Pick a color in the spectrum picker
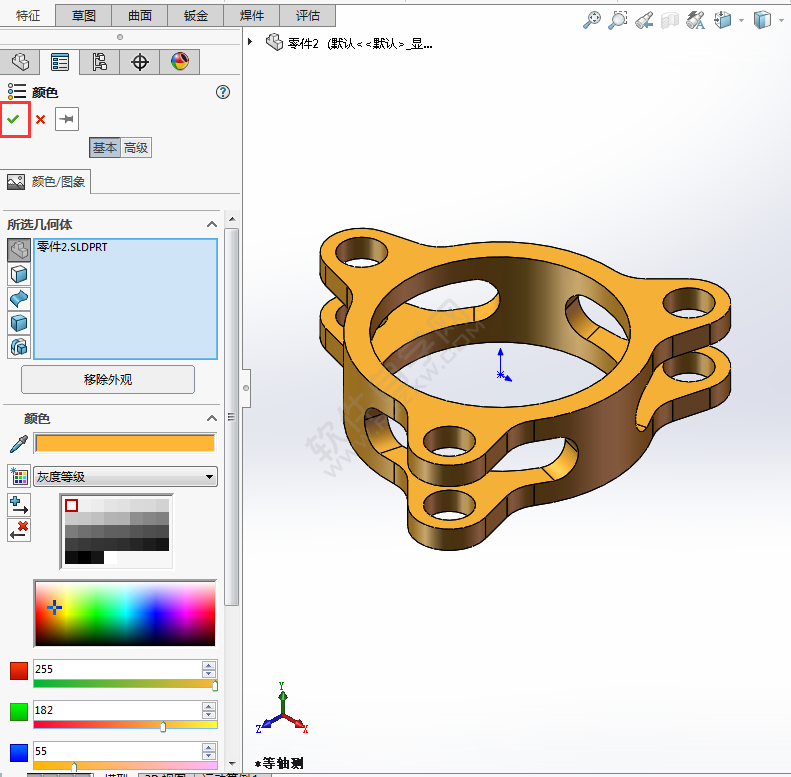The height and width of the screenshot is (777, 791). [125, 614]
